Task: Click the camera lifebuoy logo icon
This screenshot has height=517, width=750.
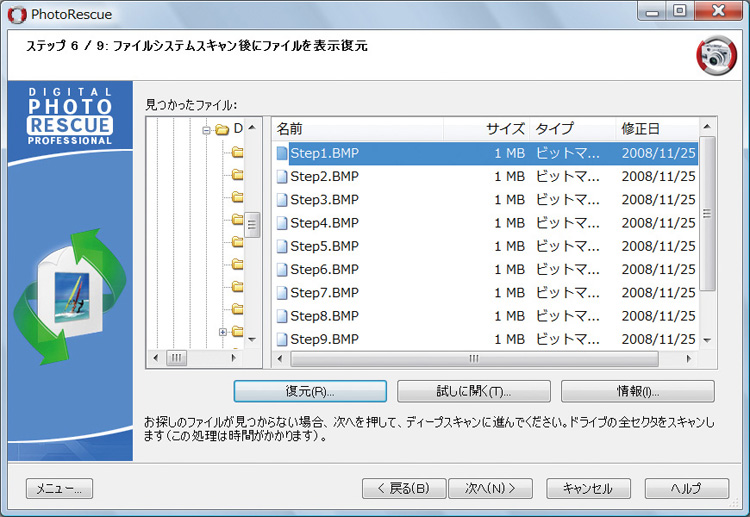Action: click(x=716, y=56)
